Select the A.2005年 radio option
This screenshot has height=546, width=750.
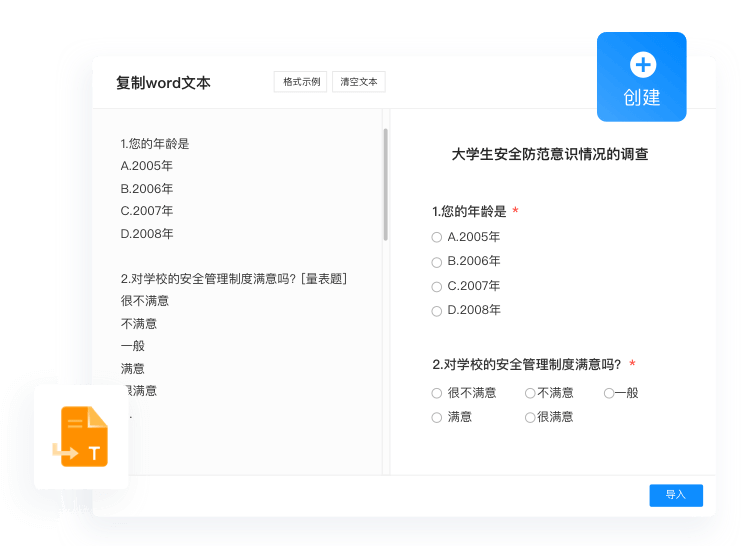(x=437, y=238)
